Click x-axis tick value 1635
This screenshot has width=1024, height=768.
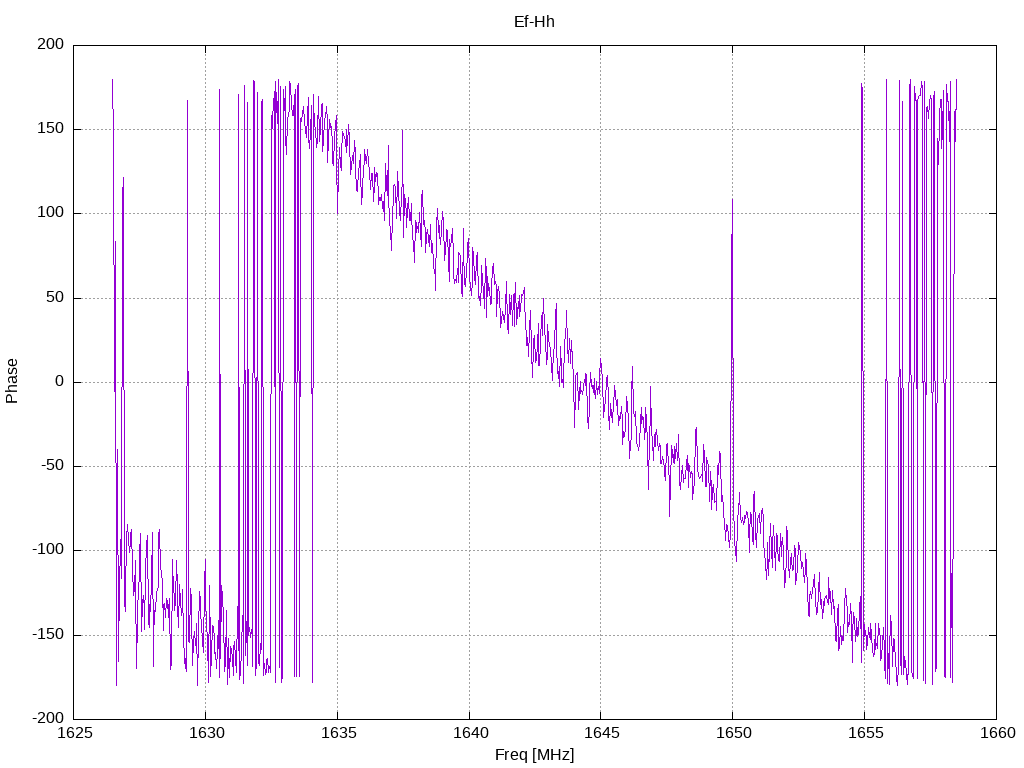338,733
